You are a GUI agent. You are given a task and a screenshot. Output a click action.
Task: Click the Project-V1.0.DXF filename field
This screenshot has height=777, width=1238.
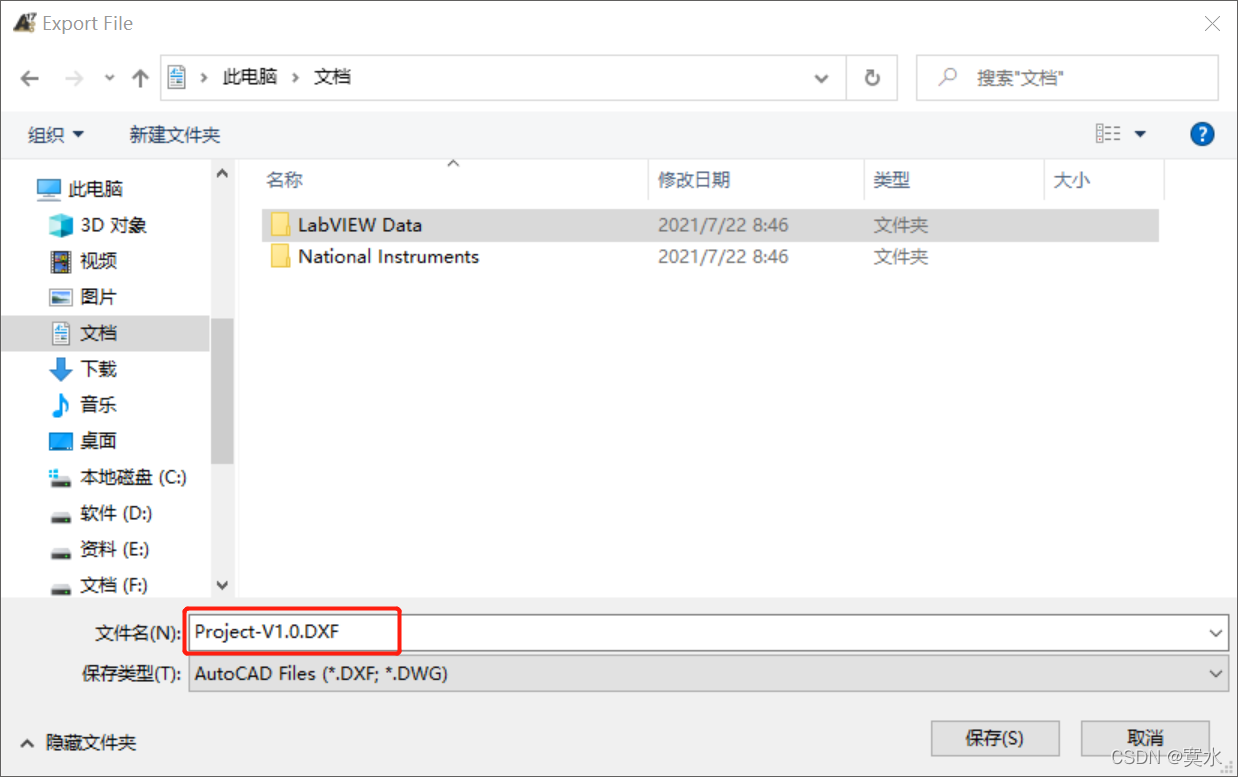(707, 632)
